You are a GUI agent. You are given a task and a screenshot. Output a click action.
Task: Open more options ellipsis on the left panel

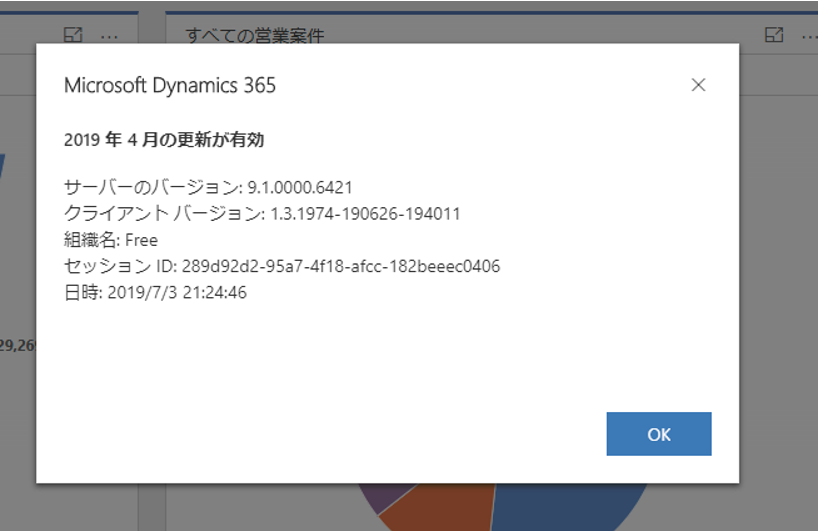click(109, 37)
